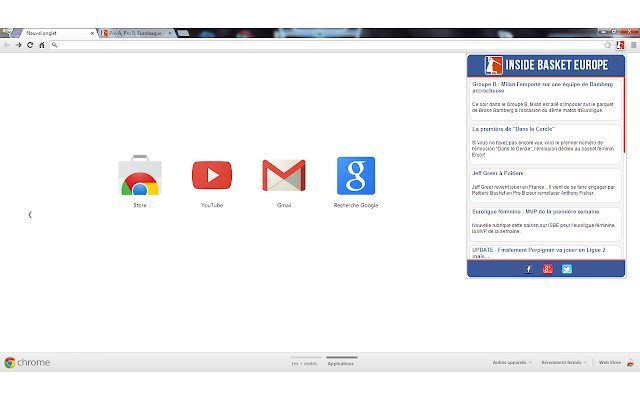This screenshot has height=400, width=640.
Task: Open Google+ link in extension footer
Action: point(548,269)
